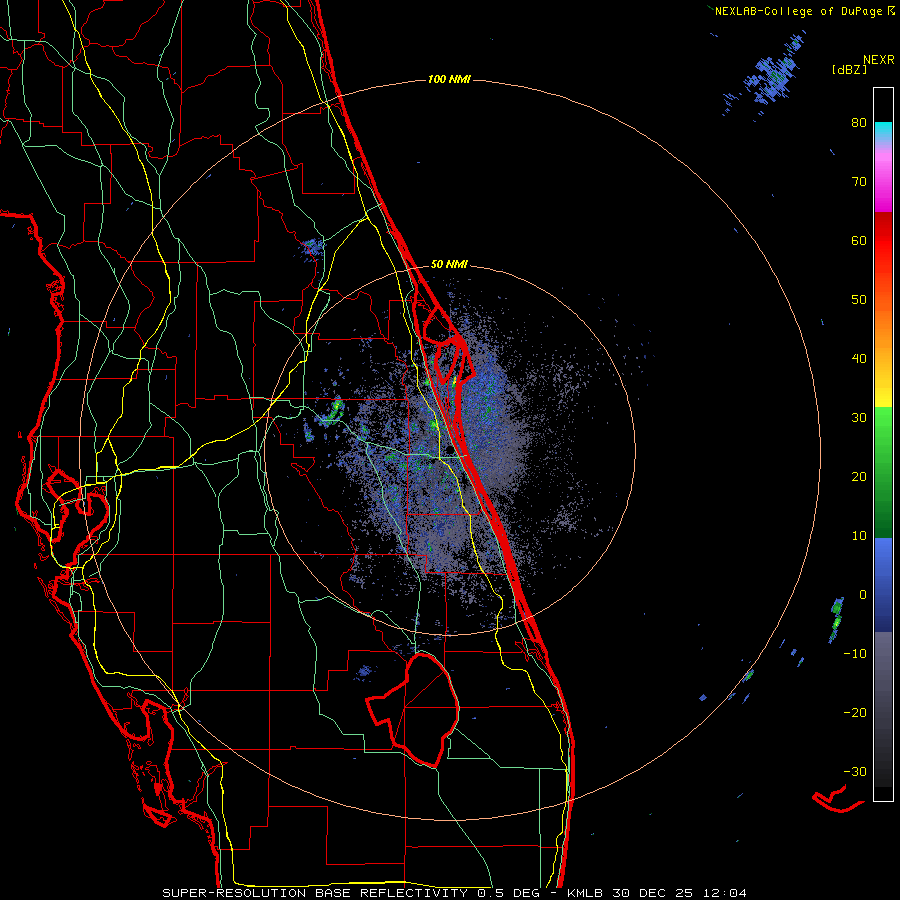Click the -20 value on the dBZ scale
Viewport: 900px width, 900px height.
click(855, 713)
